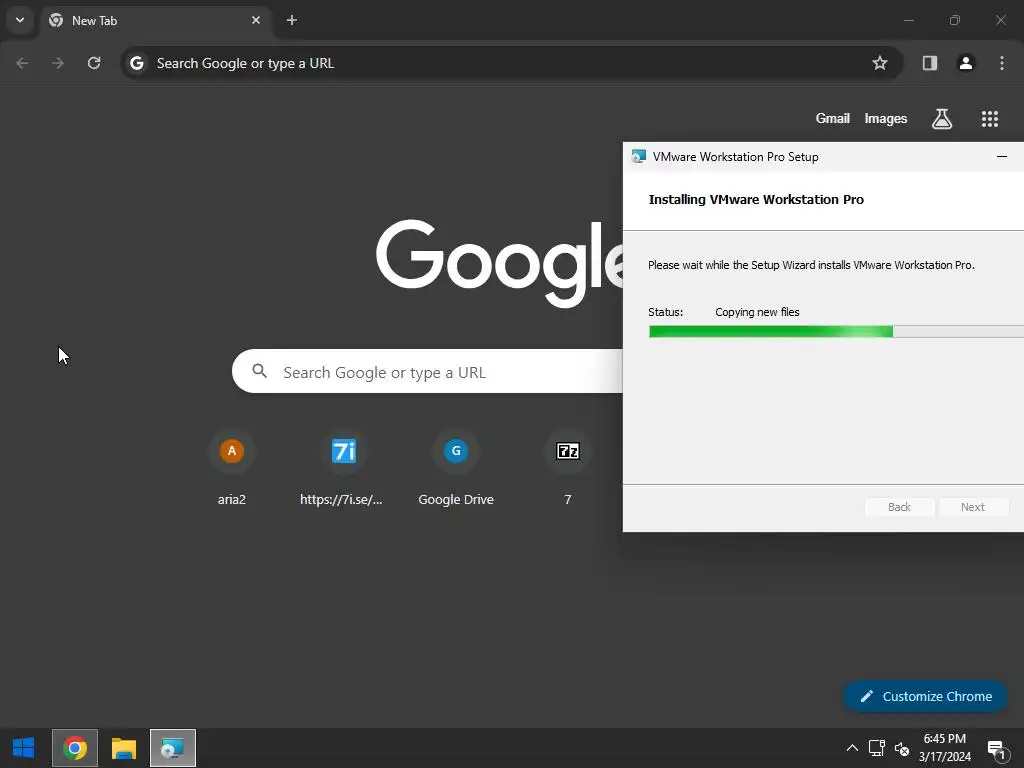Viewport: 1024px width, 768px height.
Task: Expand the tab search dropdown arrow
Action: point(20,20)
